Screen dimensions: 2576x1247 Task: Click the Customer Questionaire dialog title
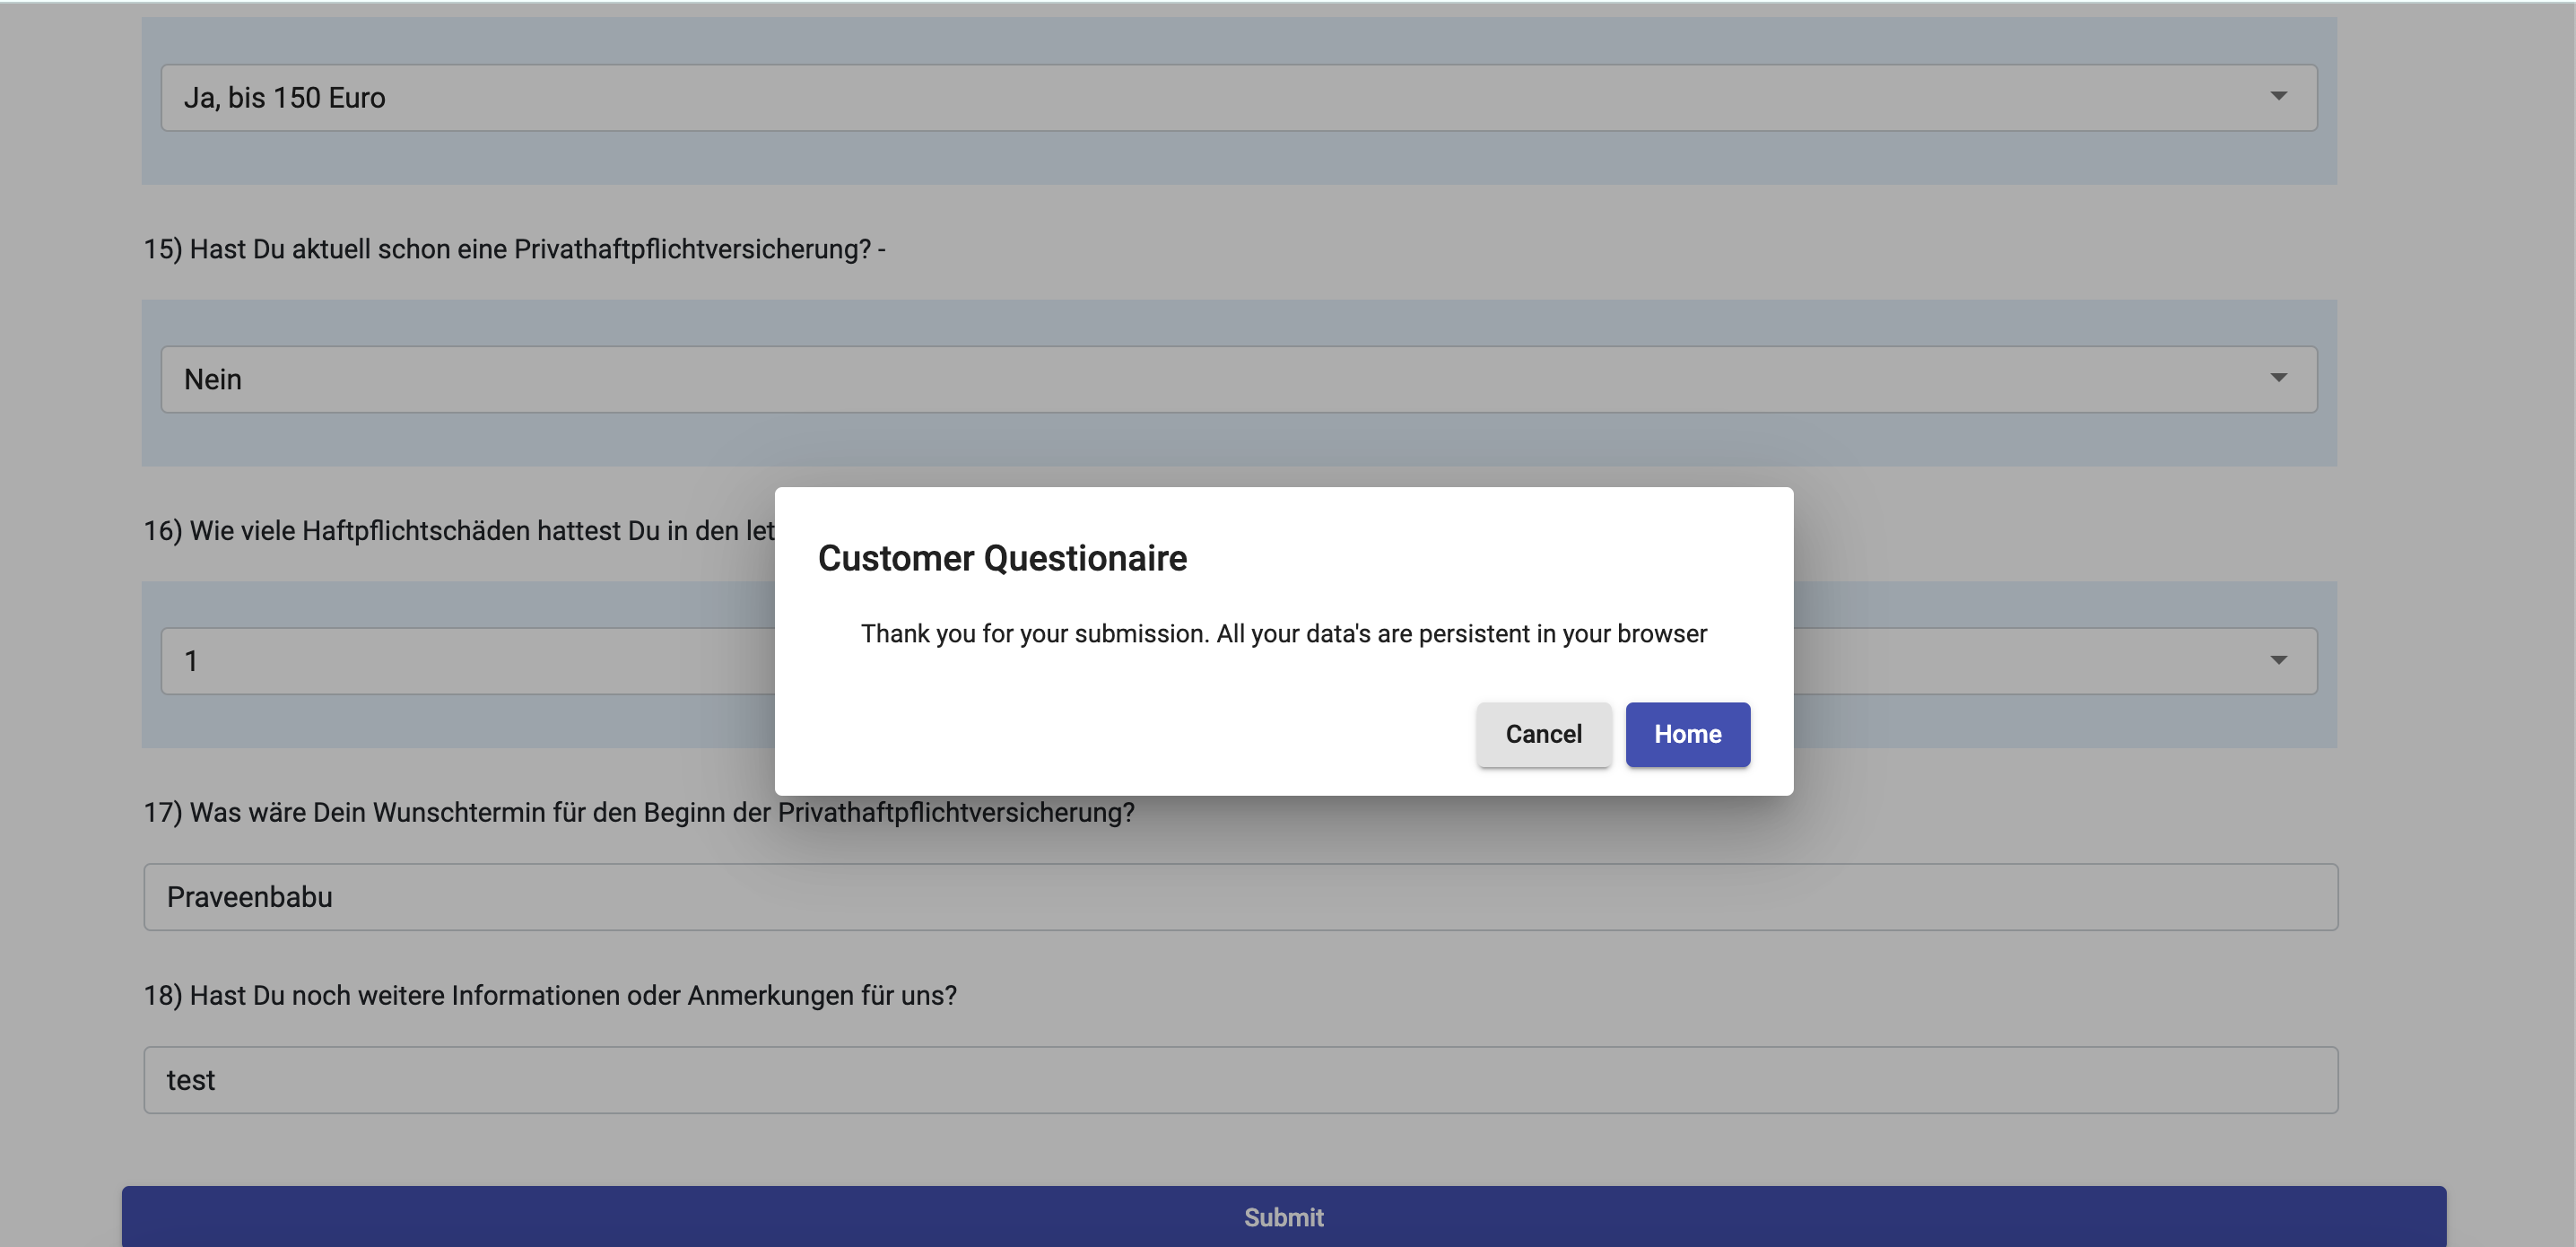click(1002, 557)
